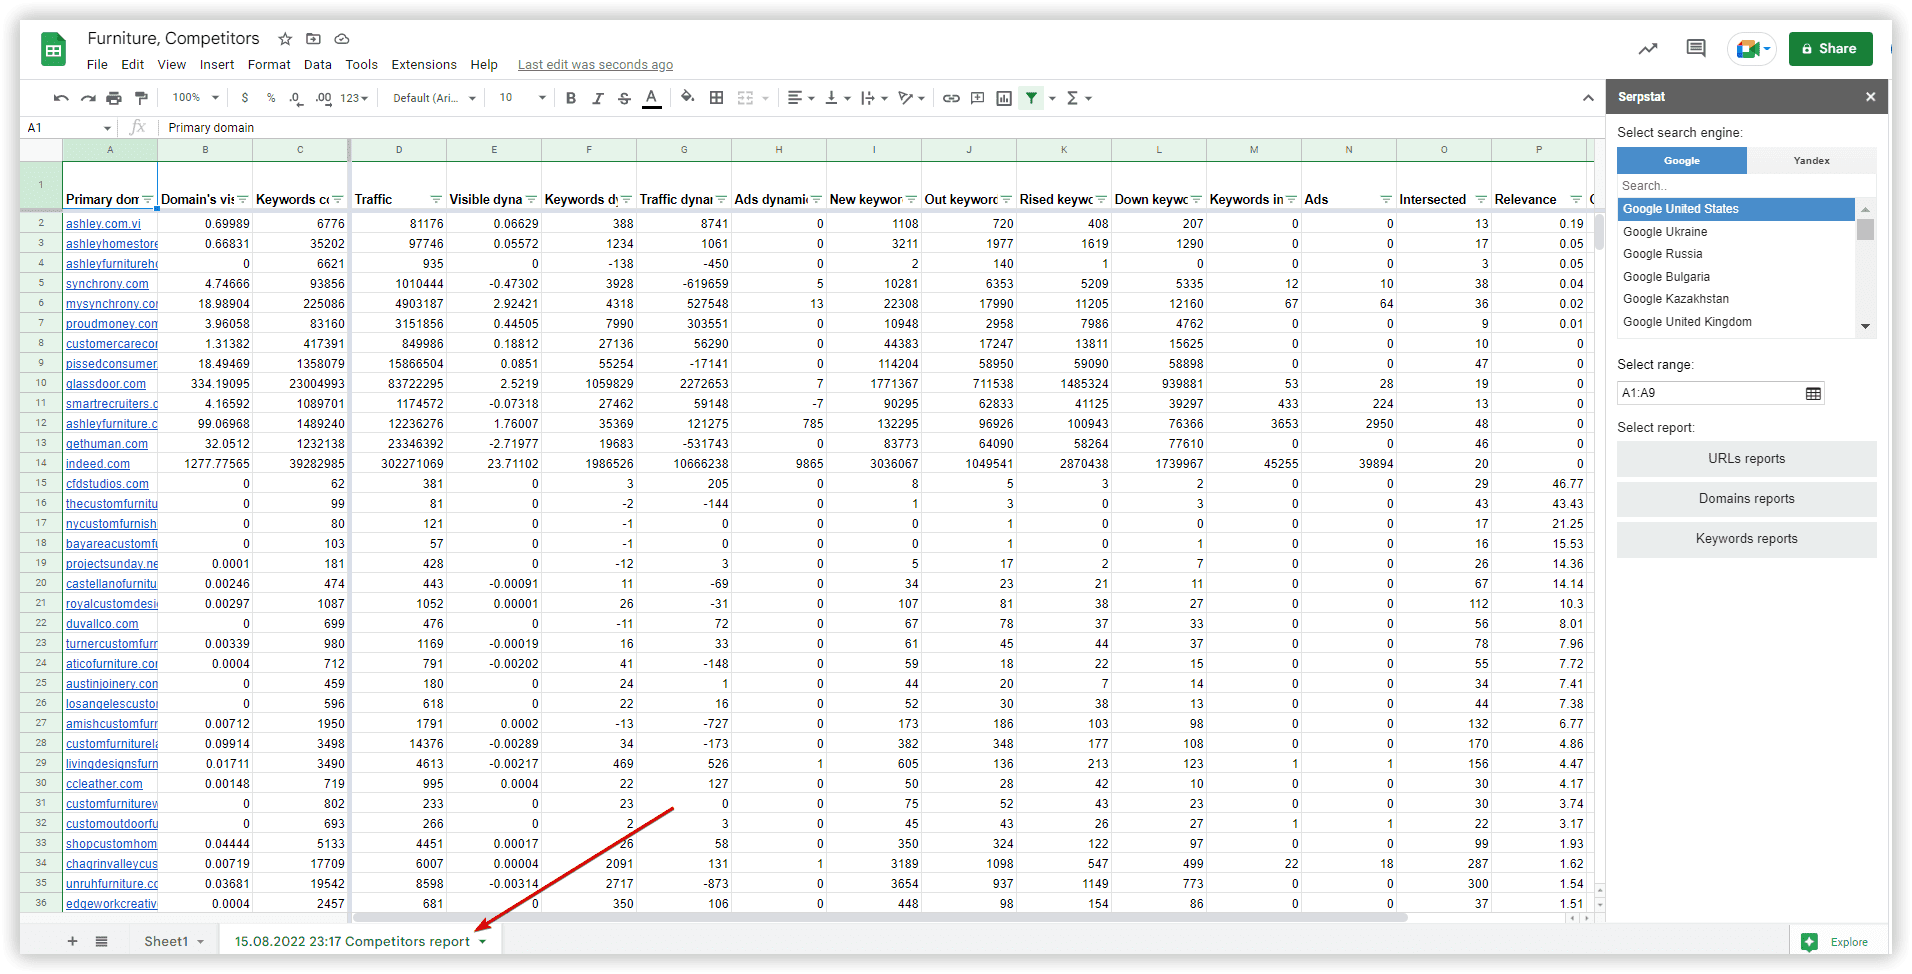Image resolution: width=1912 pixels, height=974 pixels.
Task: Open the ashleyfurniture.com link
Action: pyautogui.click(x=110, y=423)
